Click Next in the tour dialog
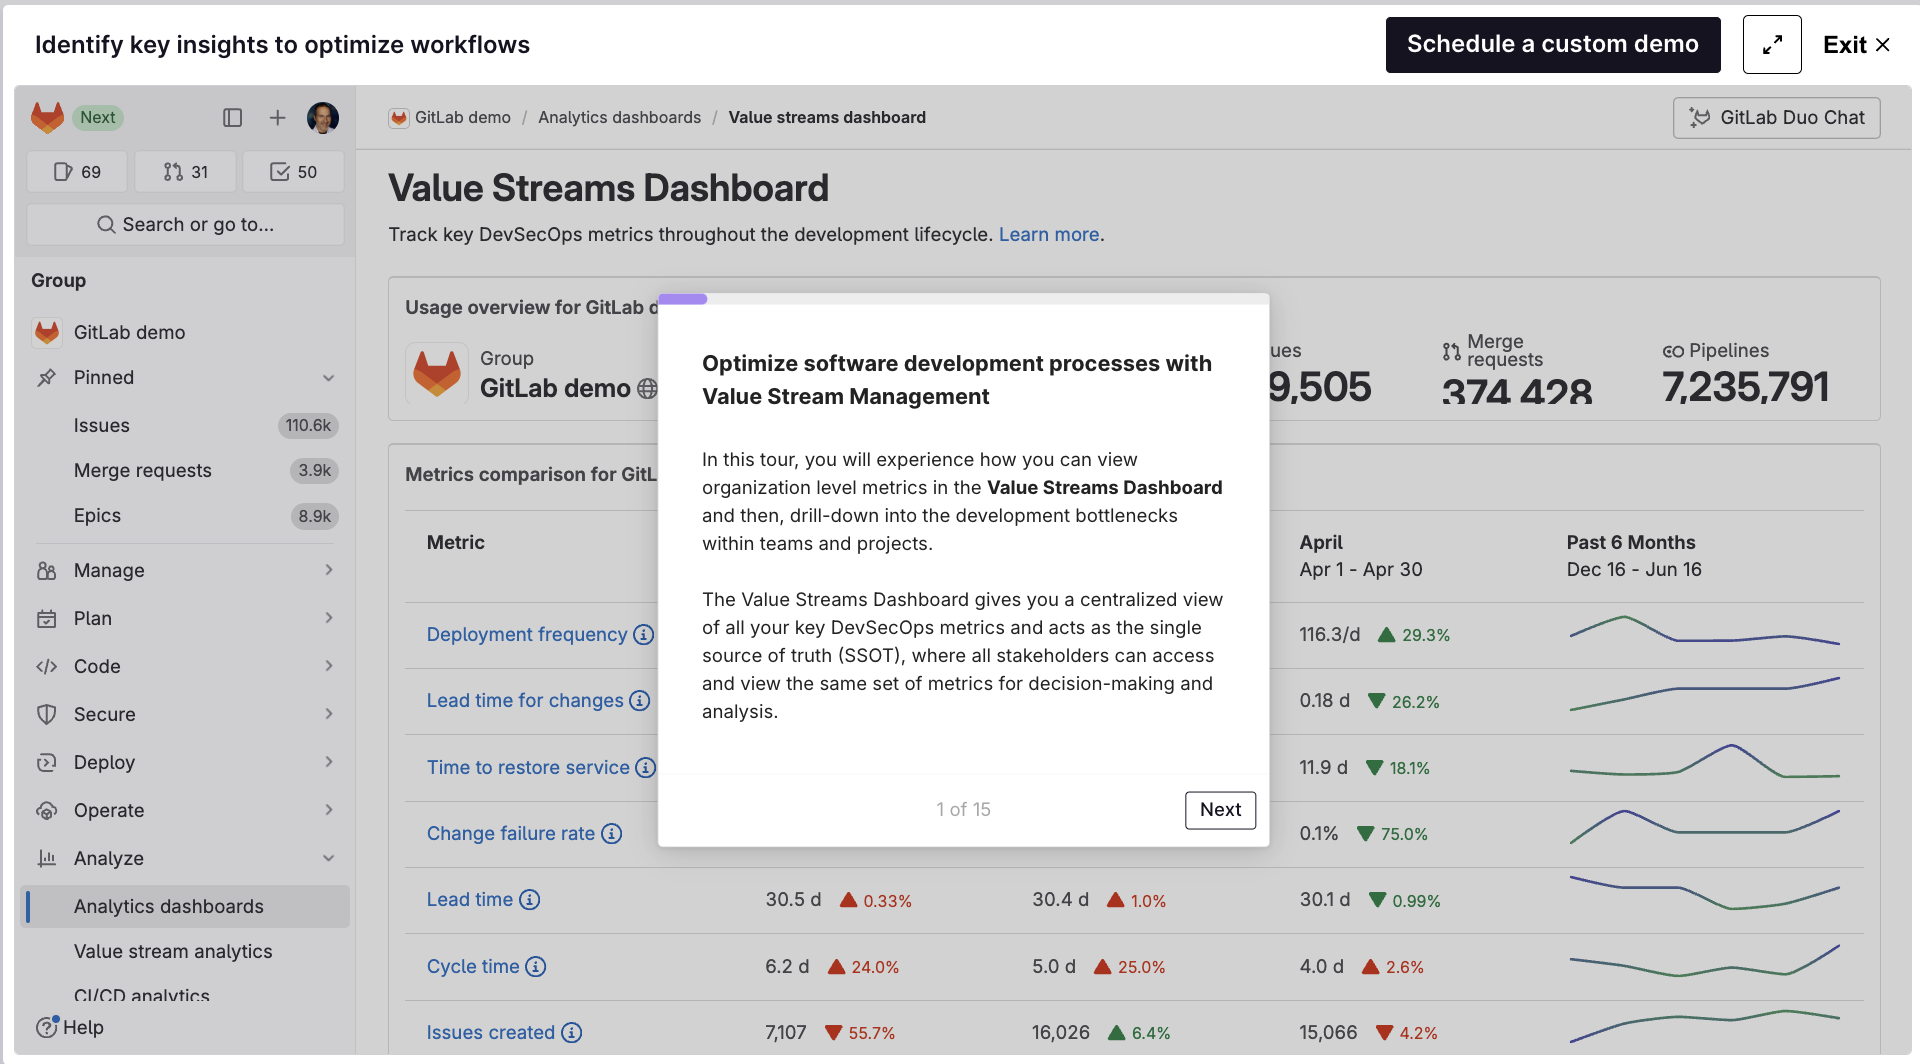This screenshot has width=1920, height=1064. (x=1220, y=810)
